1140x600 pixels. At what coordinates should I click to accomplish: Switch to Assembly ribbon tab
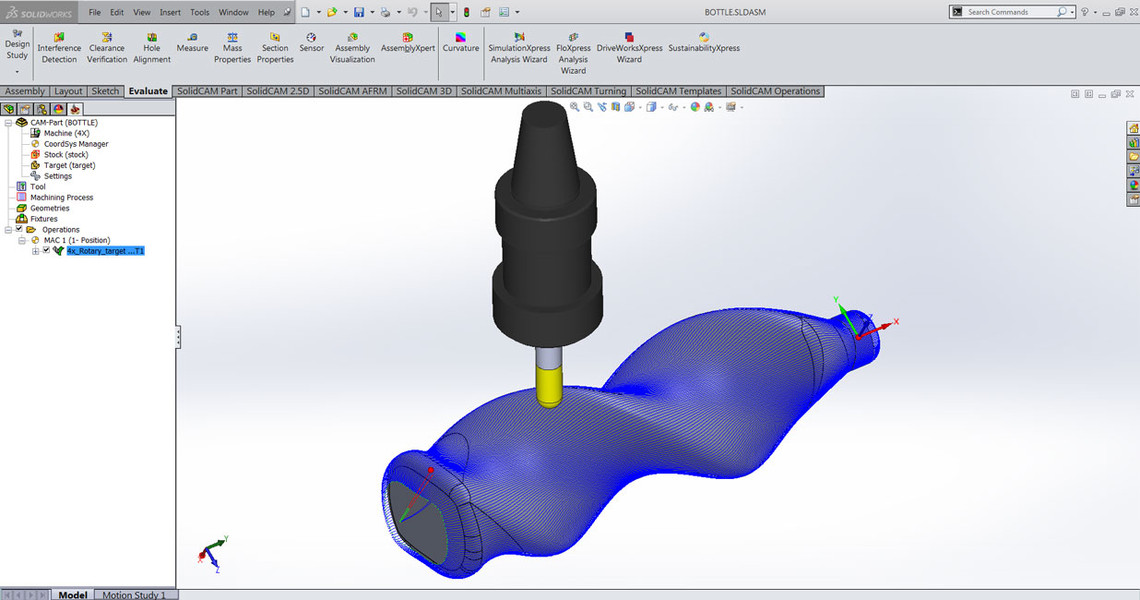25,91
